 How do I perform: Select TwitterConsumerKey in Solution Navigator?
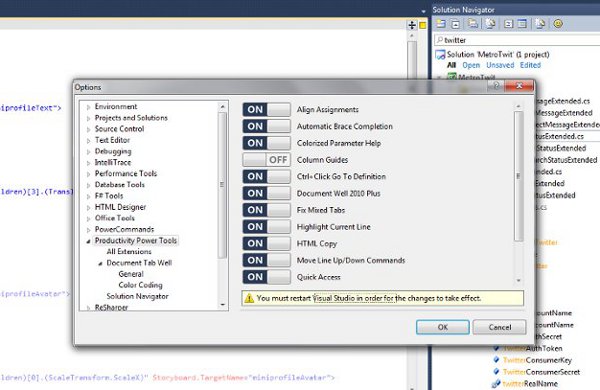[537, 360]
